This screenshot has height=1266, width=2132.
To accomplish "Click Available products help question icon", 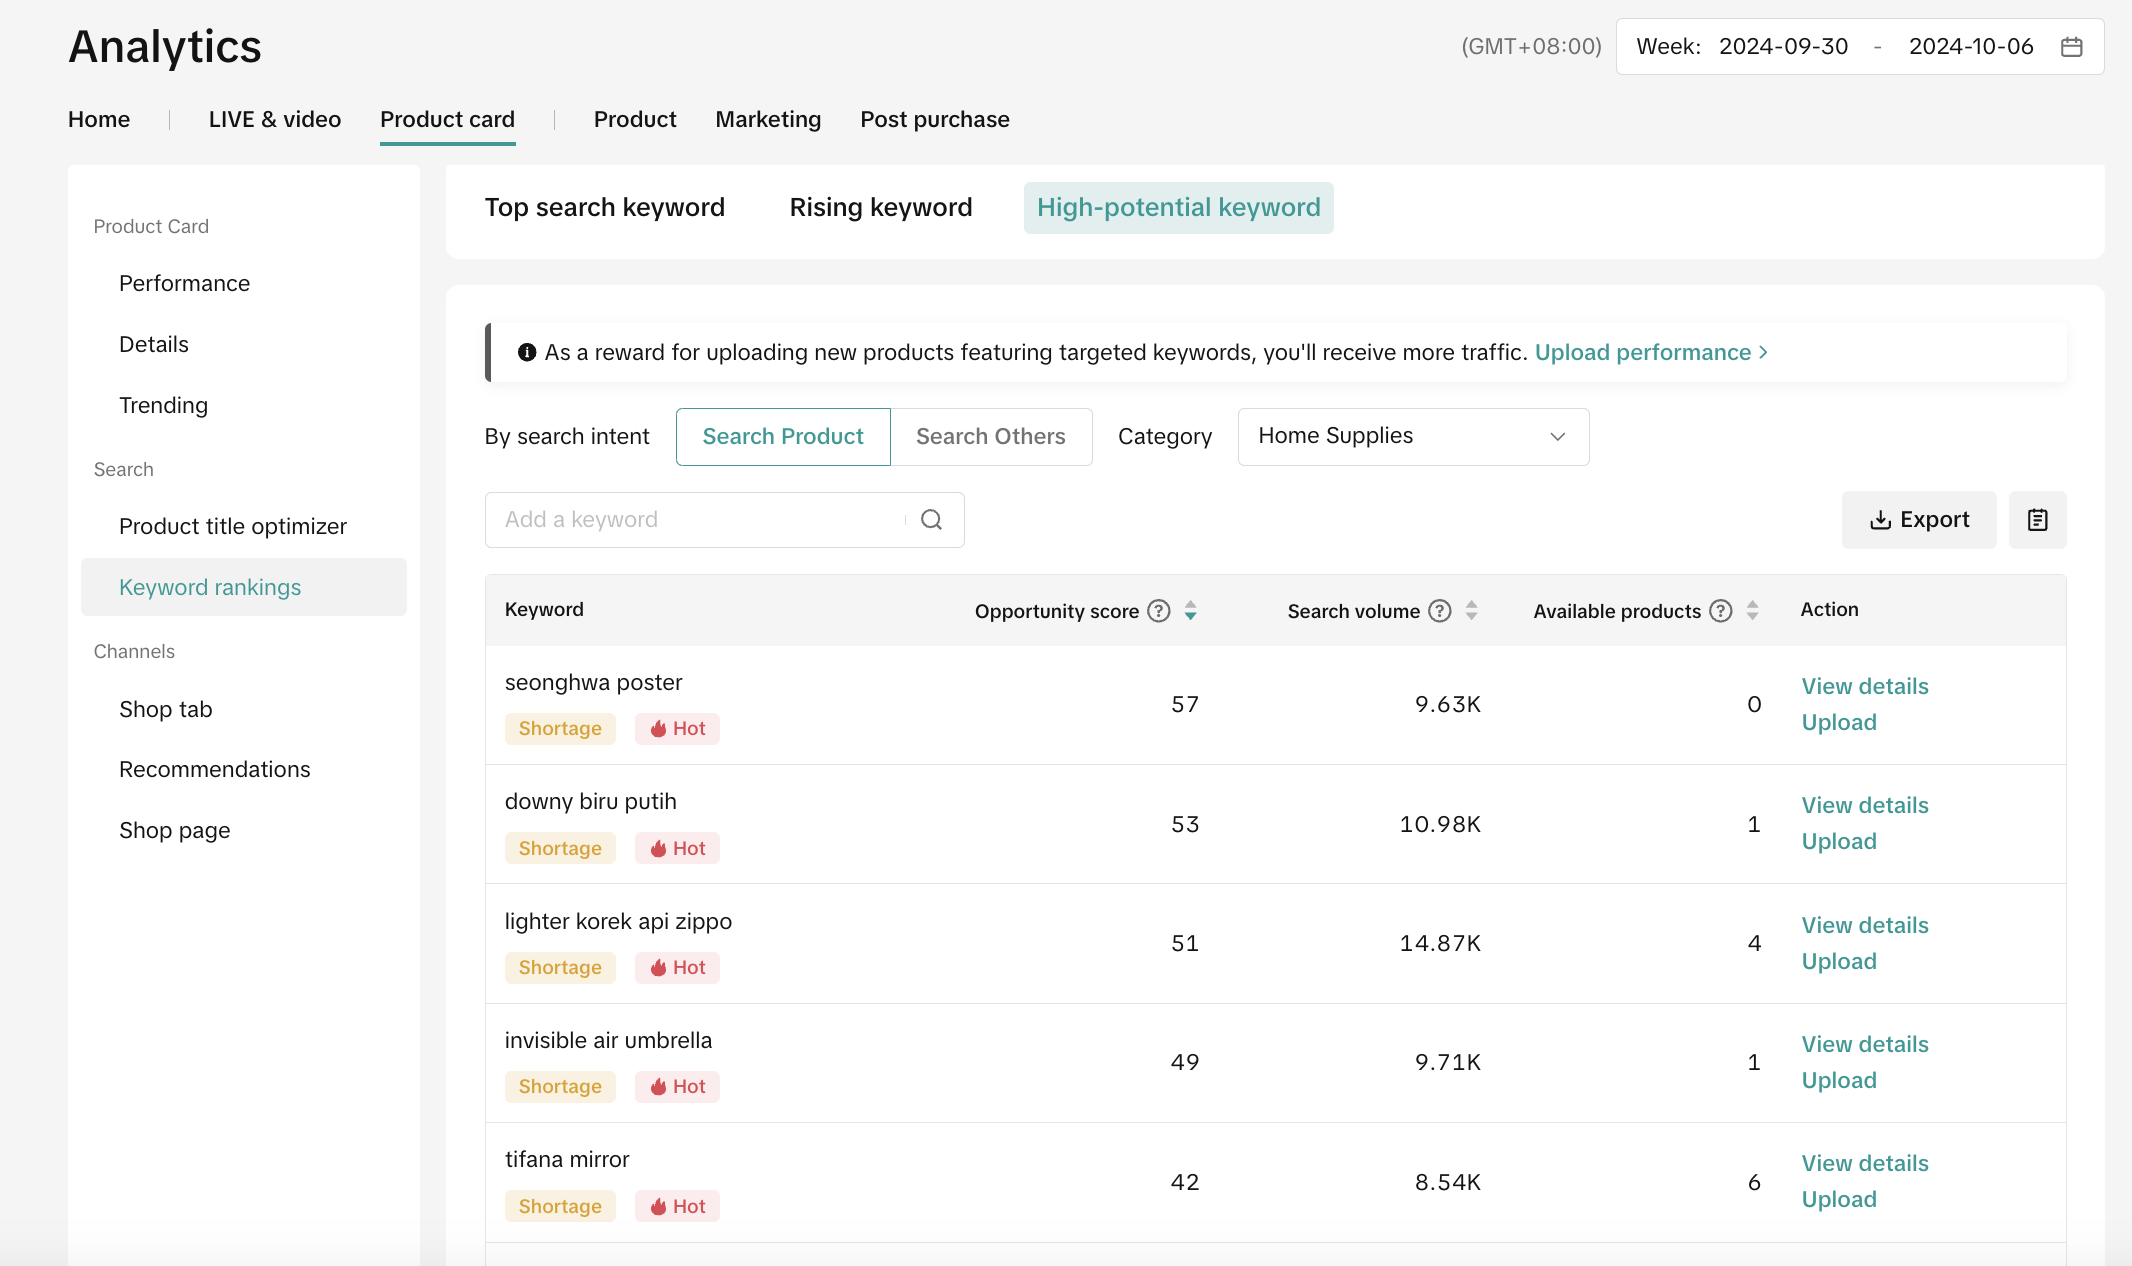I will [x=1720, y=611].
